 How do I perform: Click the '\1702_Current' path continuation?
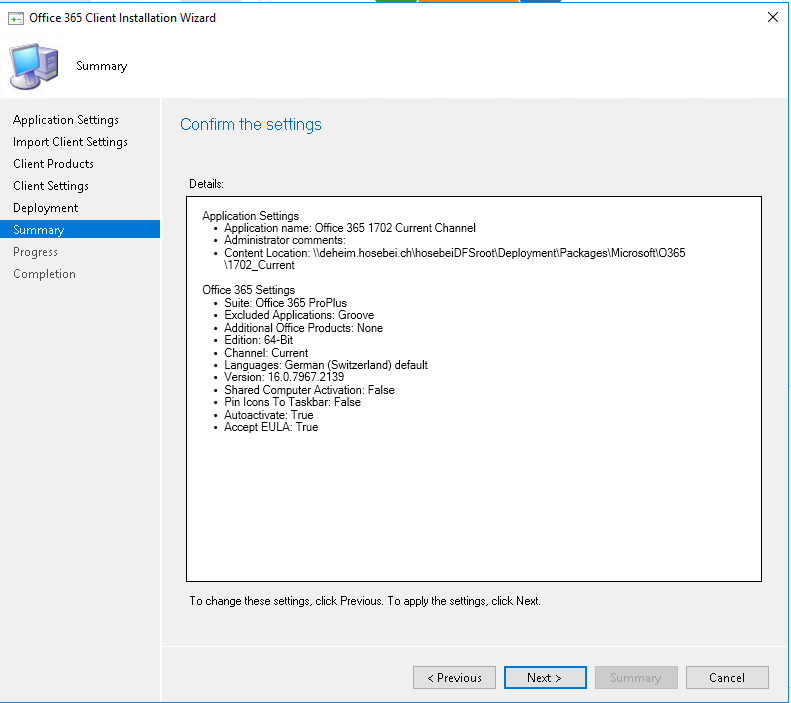coord(259,265)
